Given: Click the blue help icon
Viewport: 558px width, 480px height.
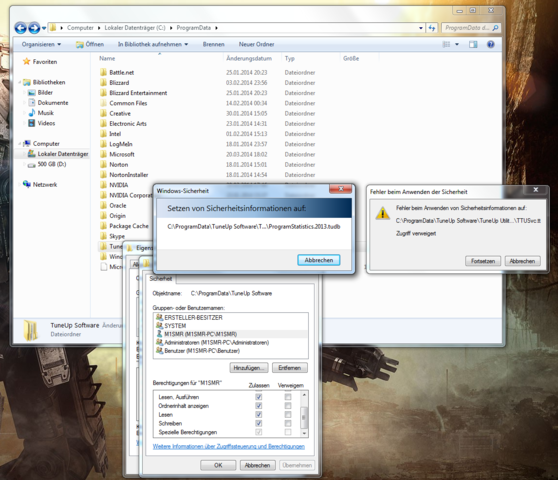Looking at the screenshot, I should point(491,44).
